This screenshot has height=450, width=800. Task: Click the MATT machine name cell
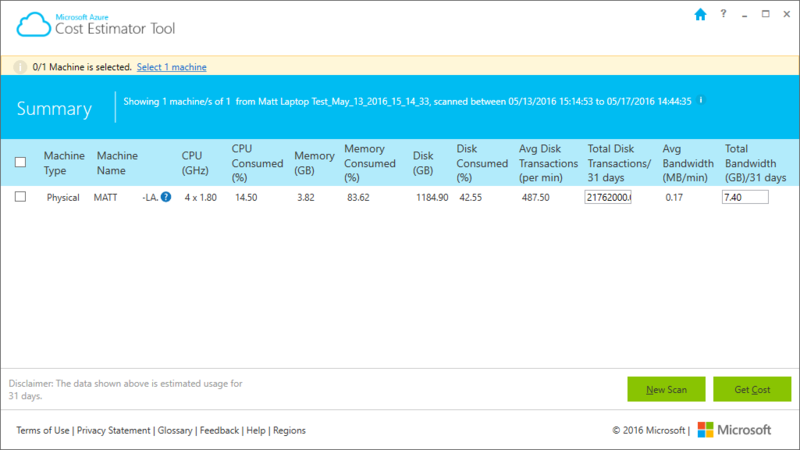[x=126, y=197]
